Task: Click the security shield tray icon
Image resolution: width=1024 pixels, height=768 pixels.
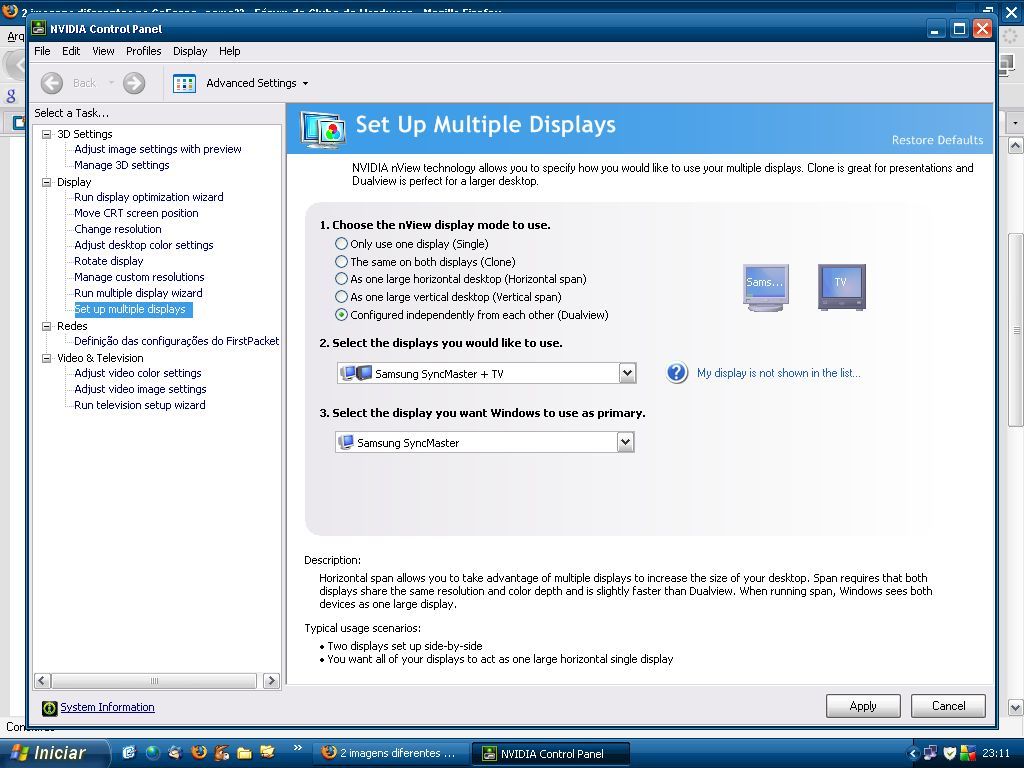Action: 950,754
